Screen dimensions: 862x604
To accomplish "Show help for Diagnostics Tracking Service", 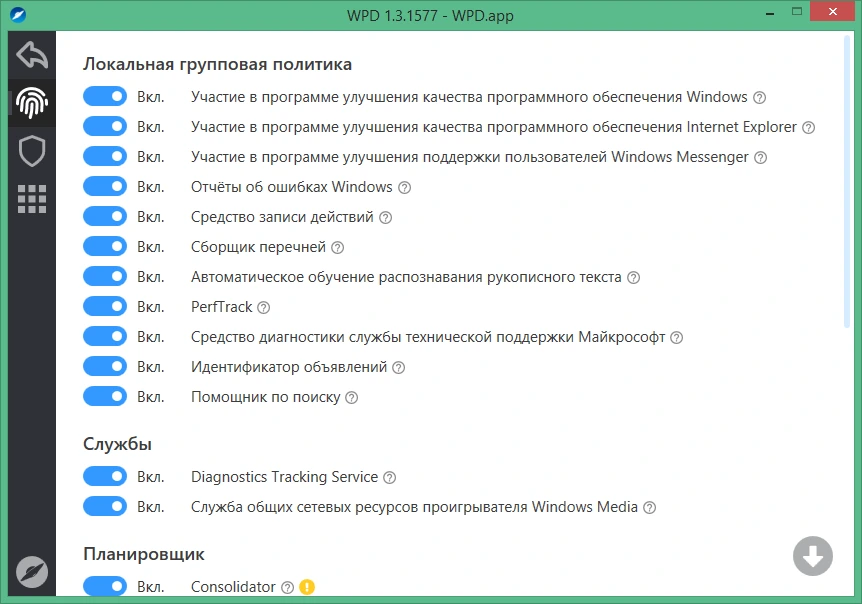I will [x=390, y=478].
